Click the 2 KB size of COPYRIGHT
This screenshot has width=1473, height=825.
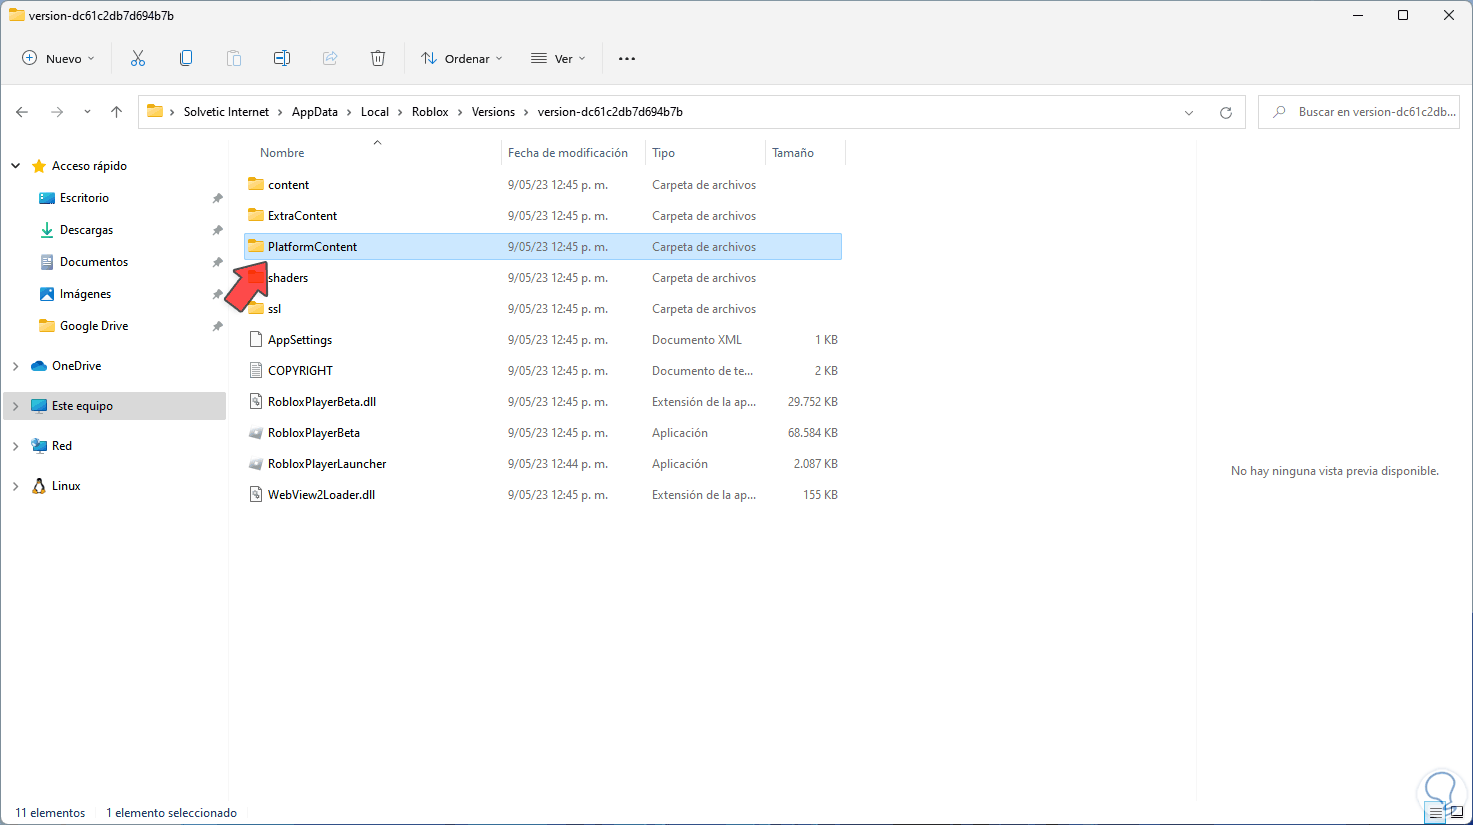[826, 371]
